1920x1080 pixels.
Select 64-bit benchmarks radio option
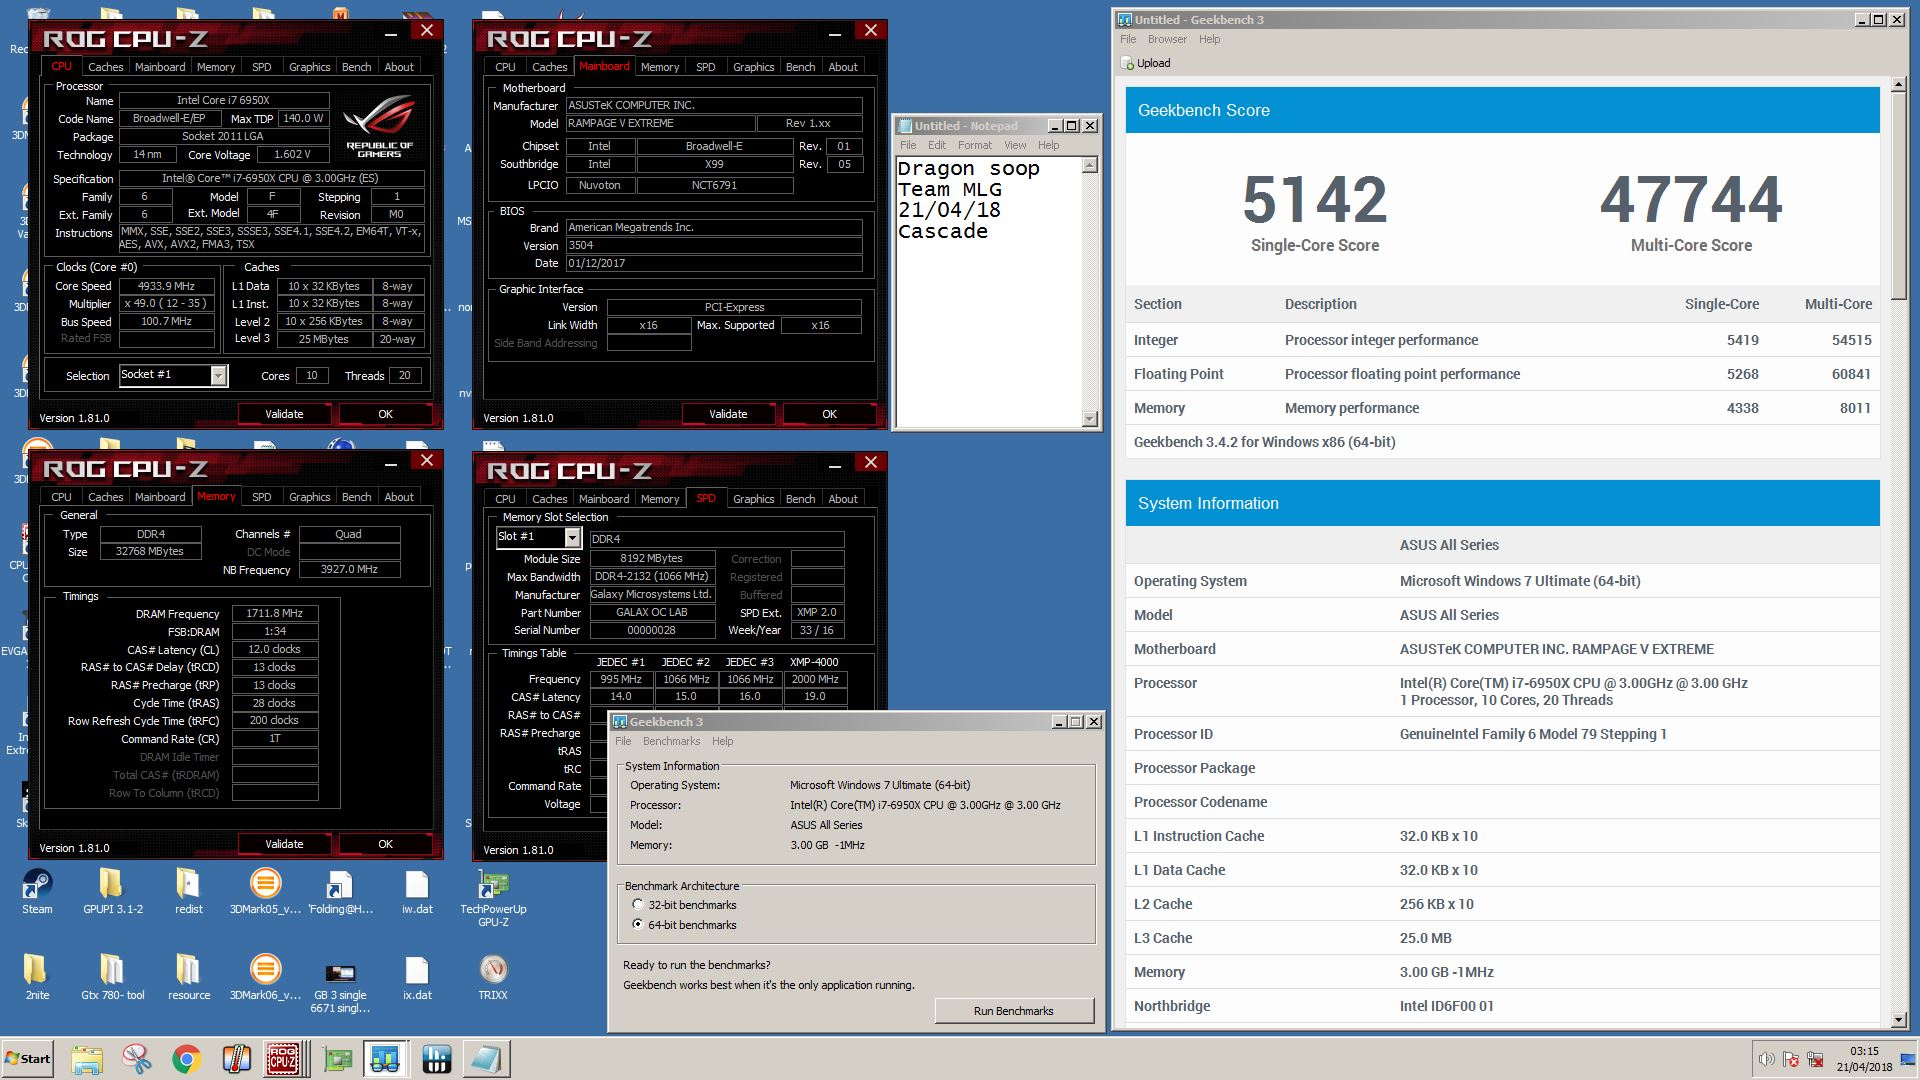(x=638, y=925)
